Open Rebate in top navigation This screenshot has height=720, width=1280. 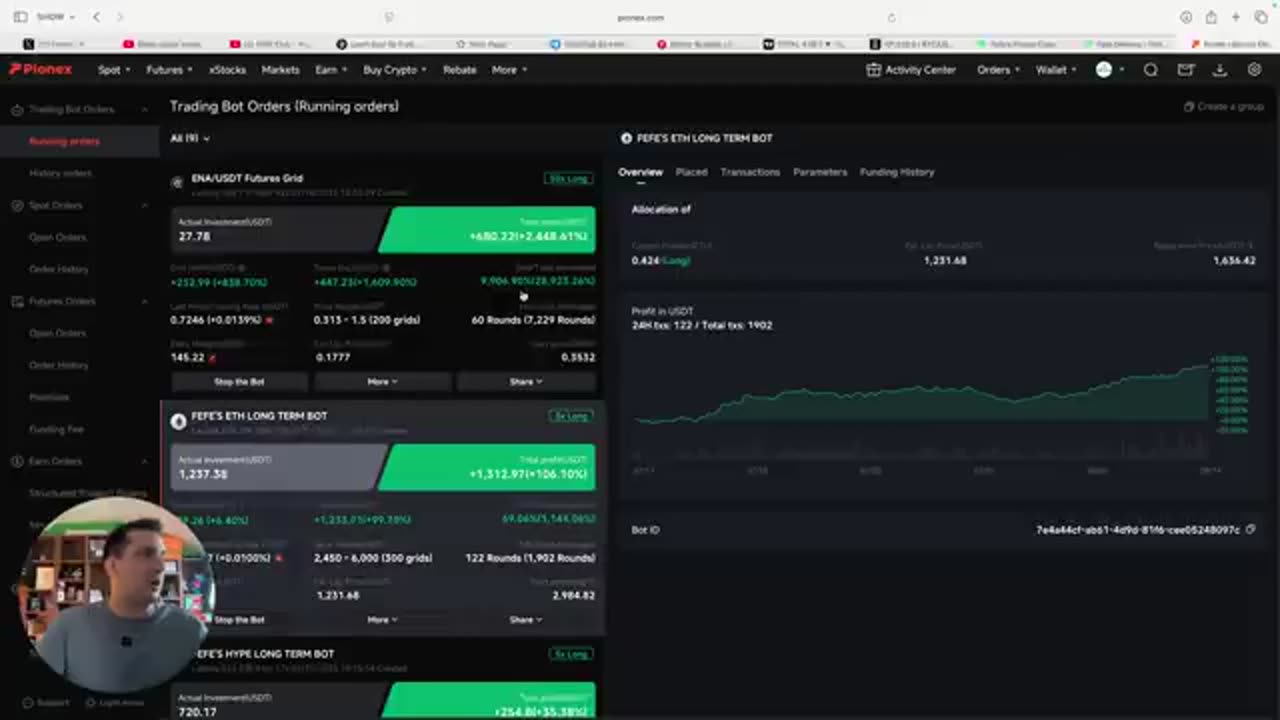459,70
